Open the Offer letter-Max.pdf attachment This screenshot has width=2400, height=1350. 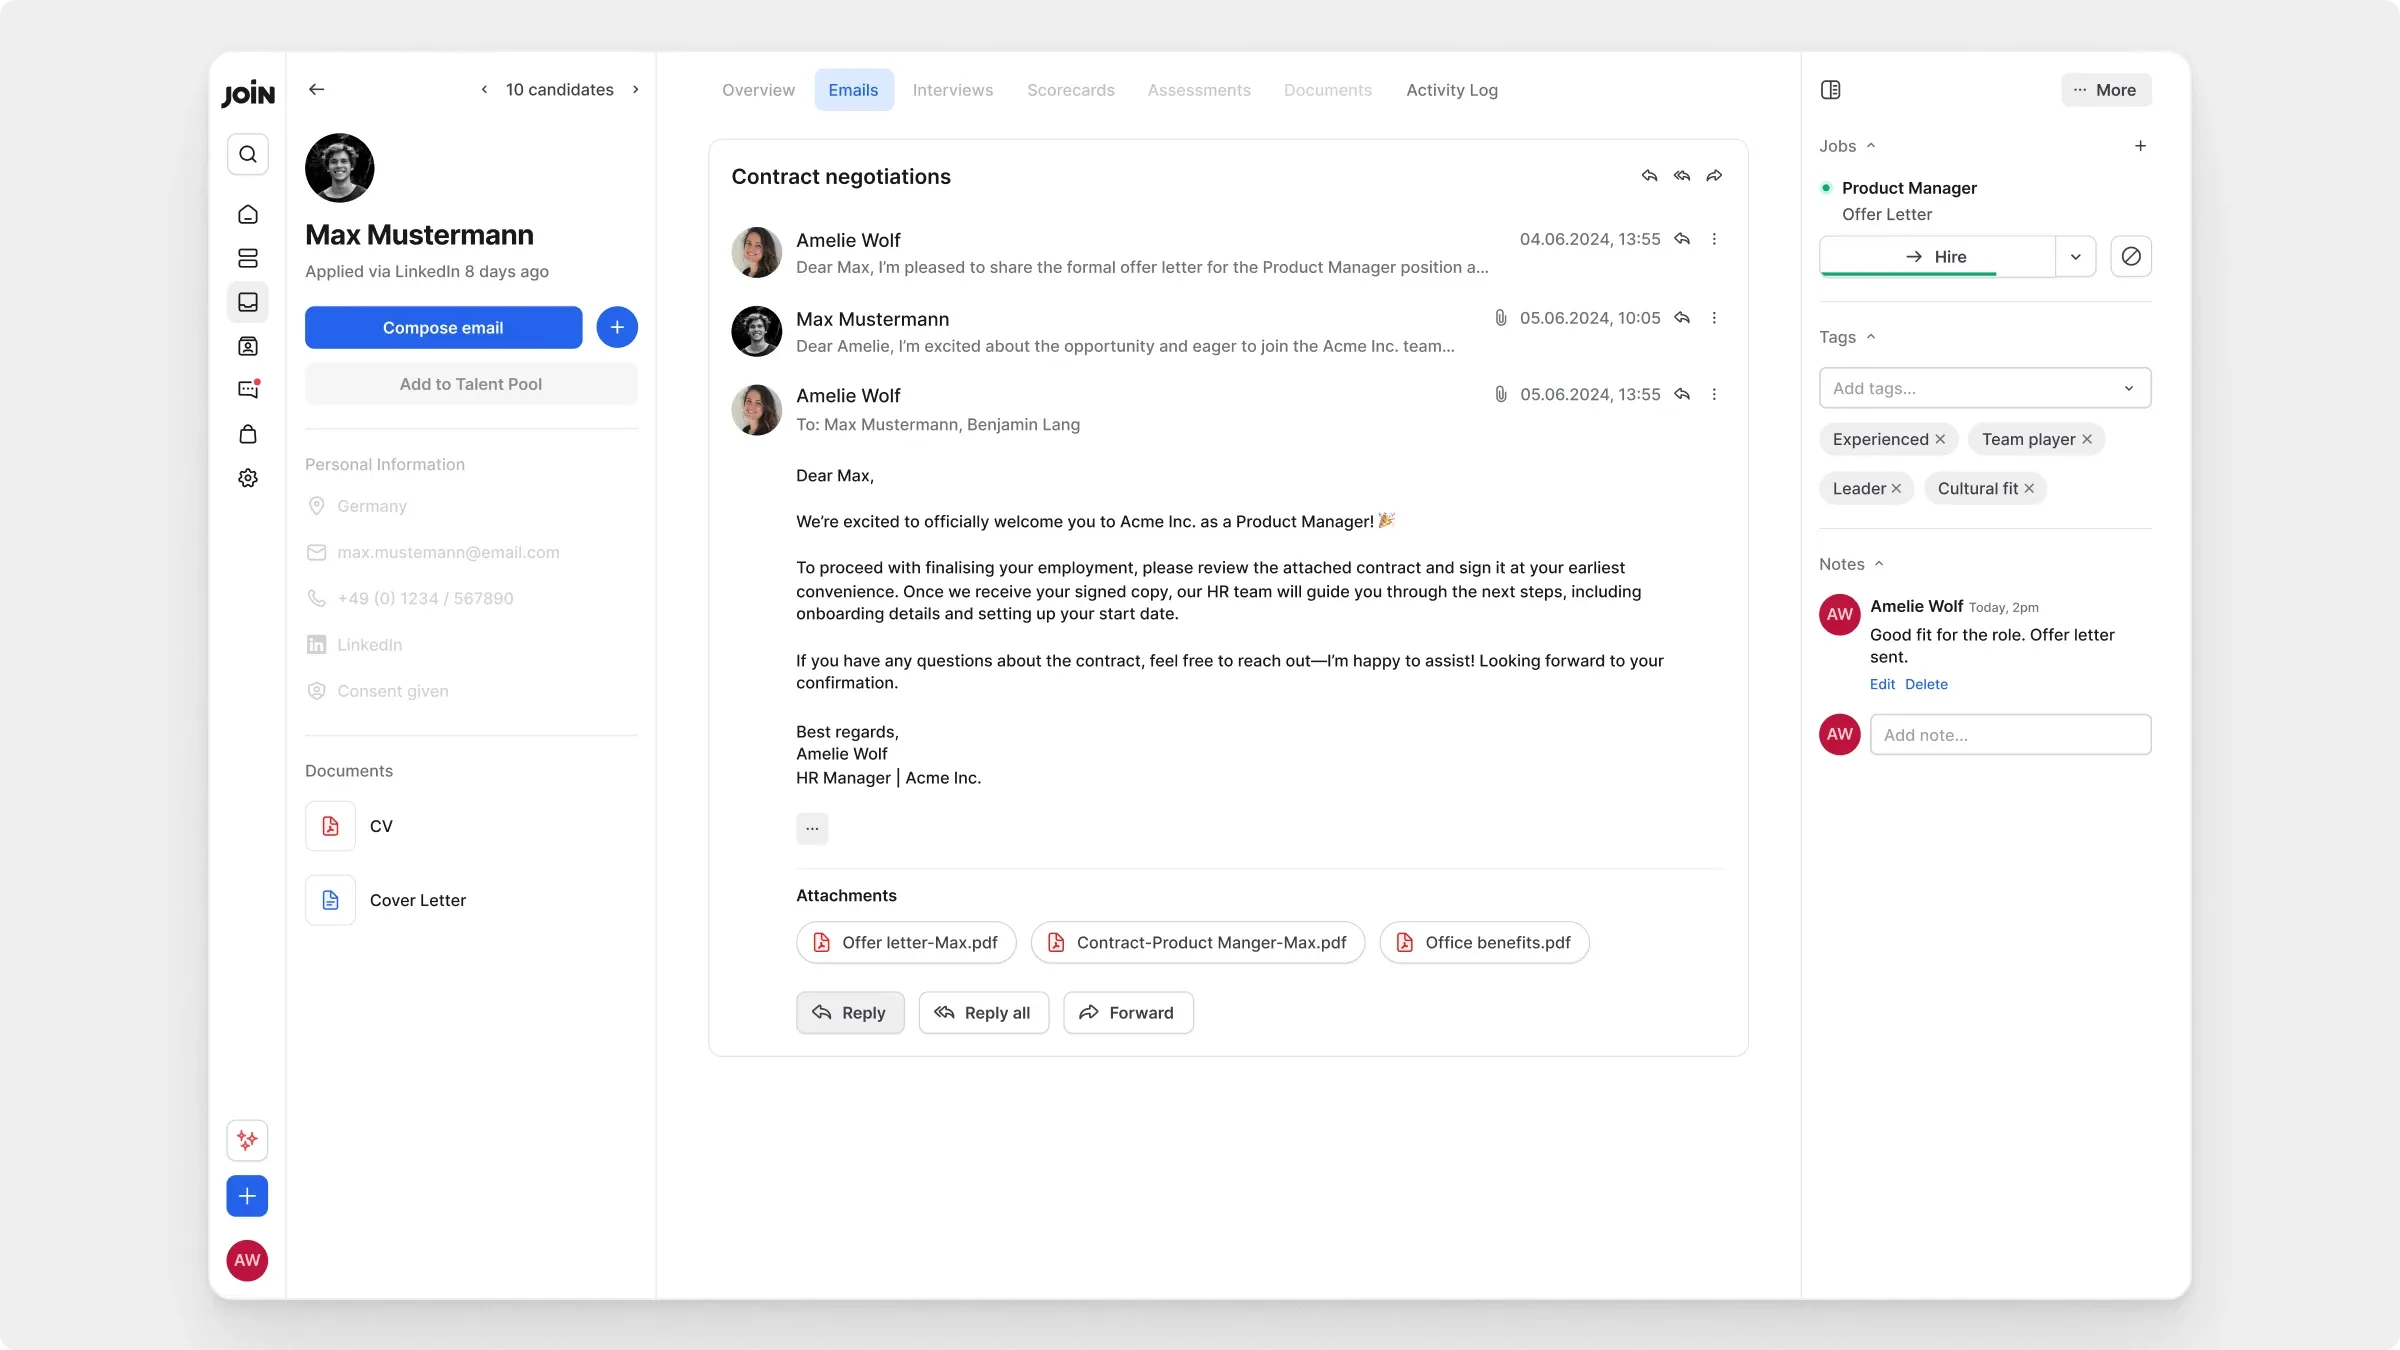point(906,942)
